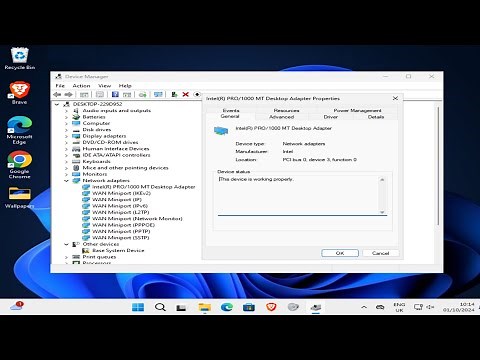480x360 pixels.
Task: Open the Windows Start button on taskbar
Action: tap(138, 307)
